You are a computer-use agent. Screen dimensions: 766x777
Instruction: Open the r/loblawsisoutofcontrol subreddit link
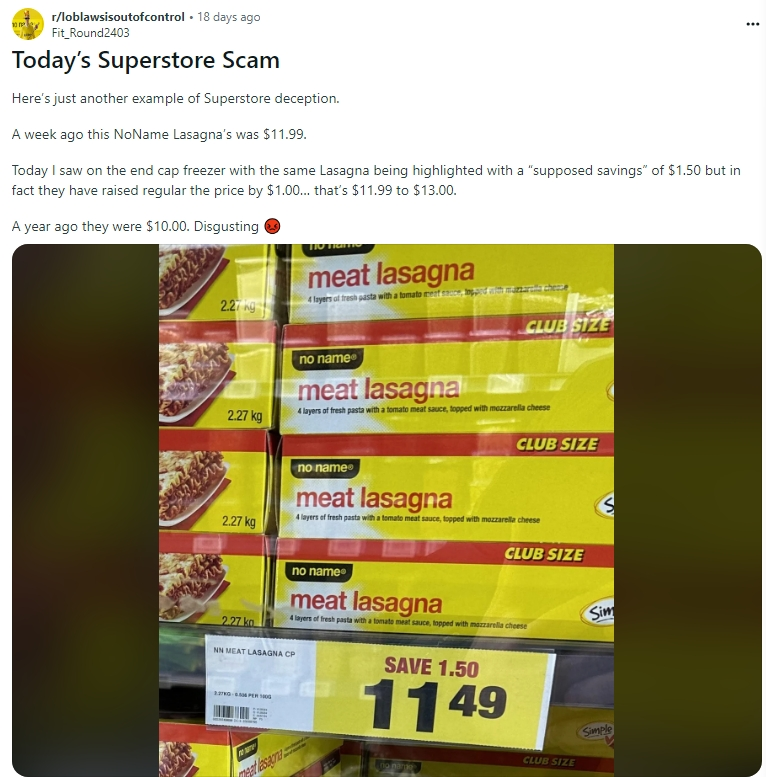point(118,17)
